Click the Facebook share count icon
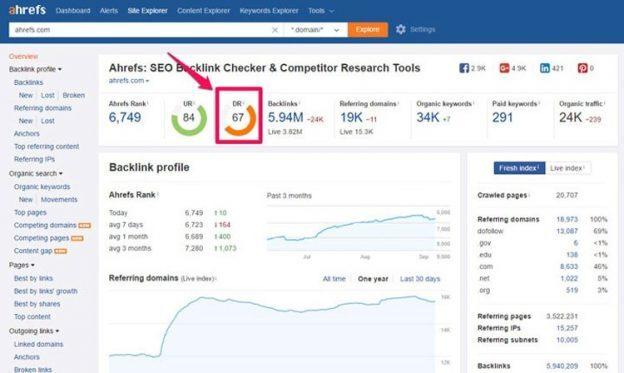 464,68
